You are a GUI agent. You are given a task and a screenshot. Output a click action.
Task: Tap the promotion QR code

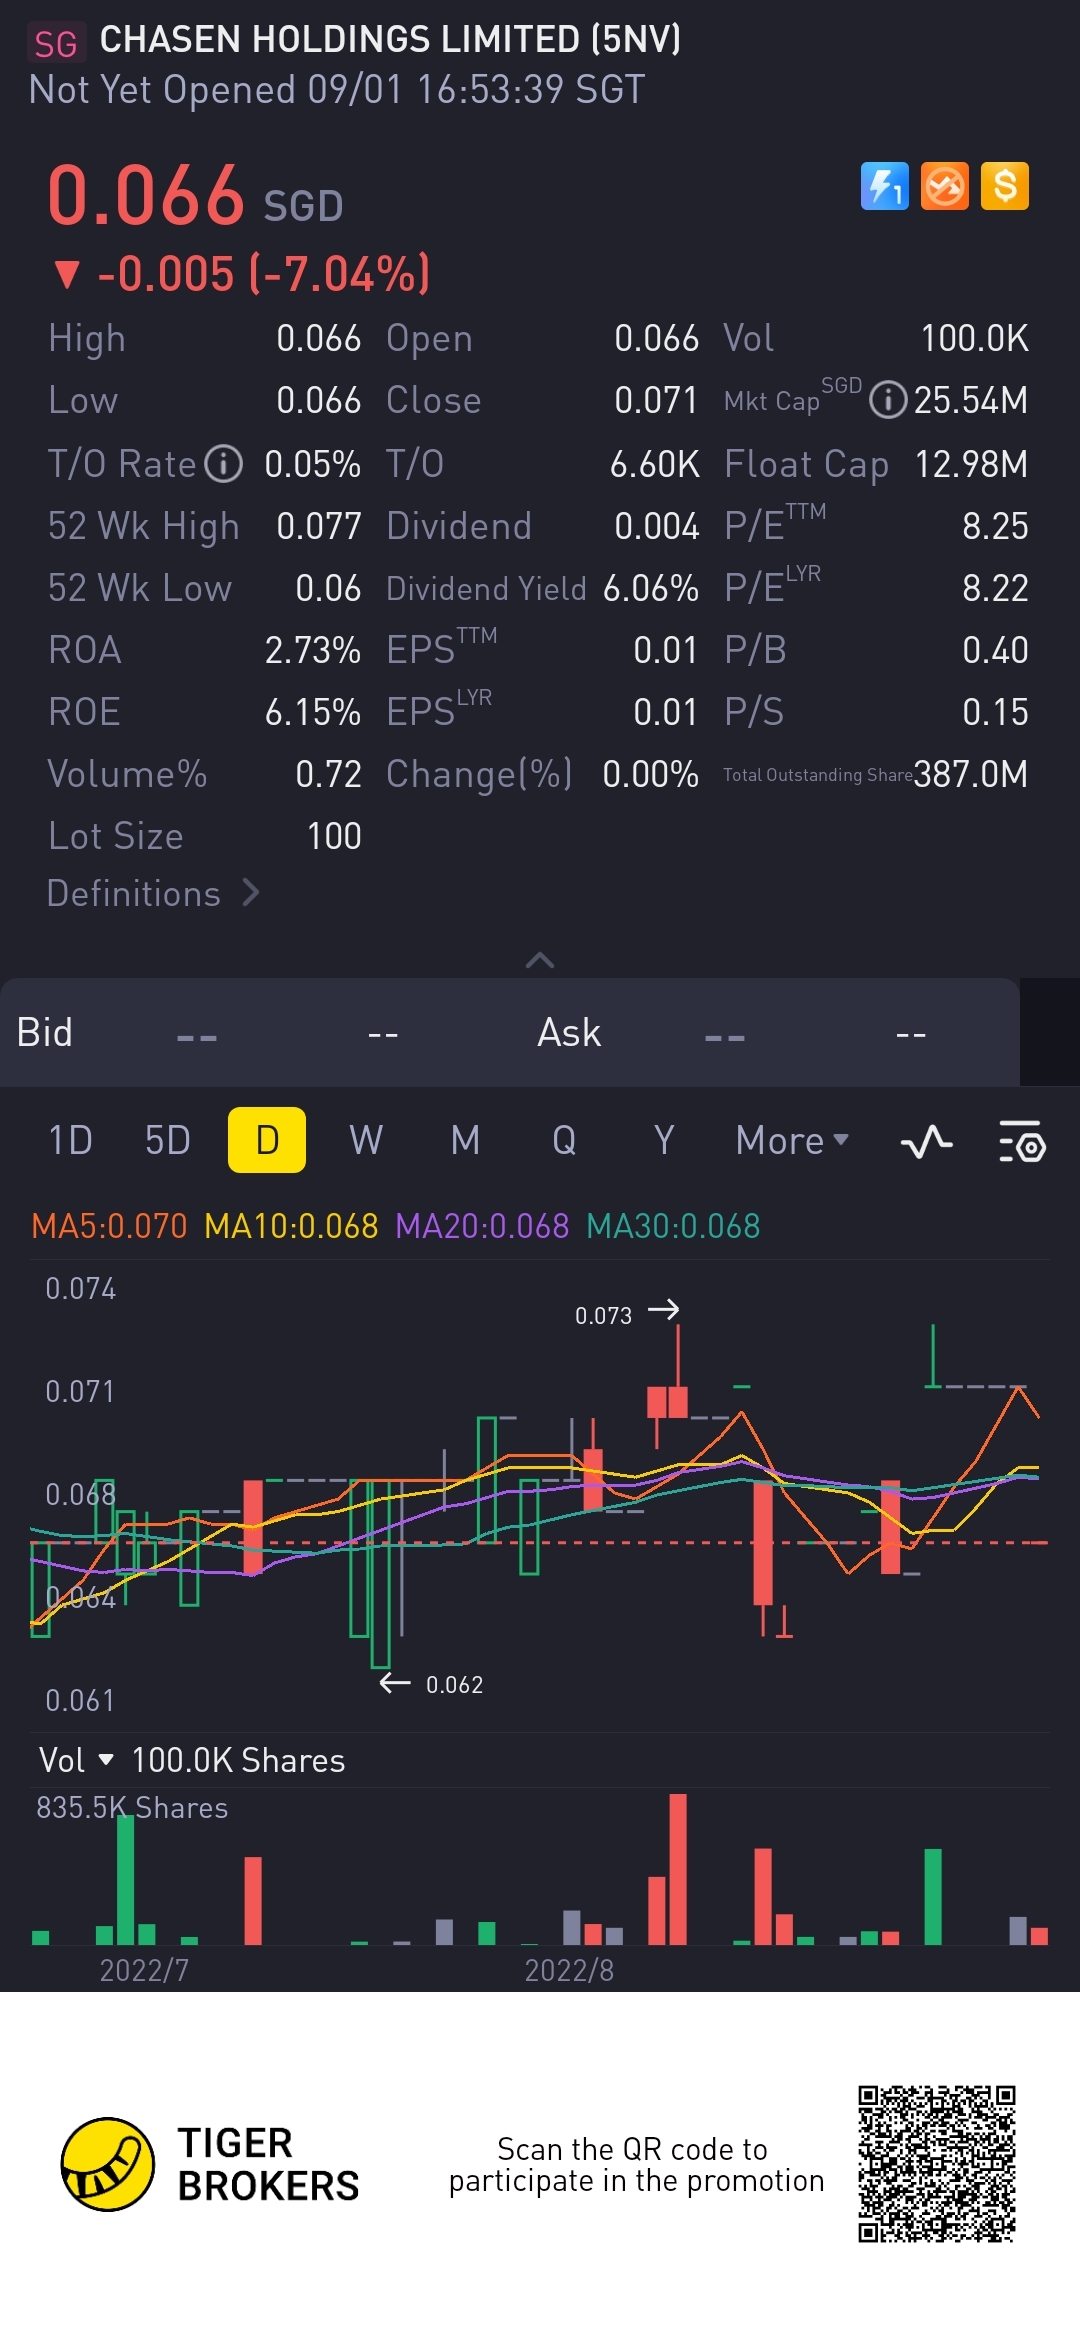(937, 2164)
